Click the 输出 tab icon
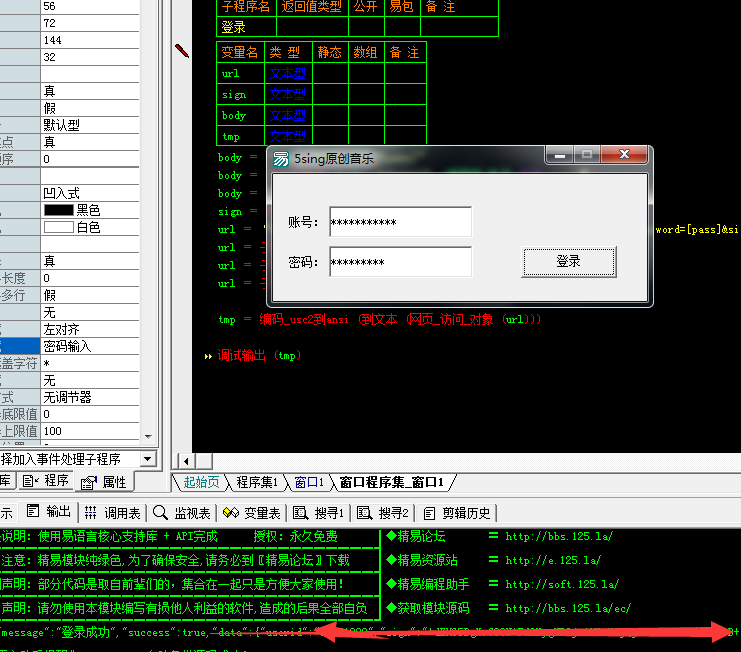This screenshot has width=741, height=652. (33, 511)
